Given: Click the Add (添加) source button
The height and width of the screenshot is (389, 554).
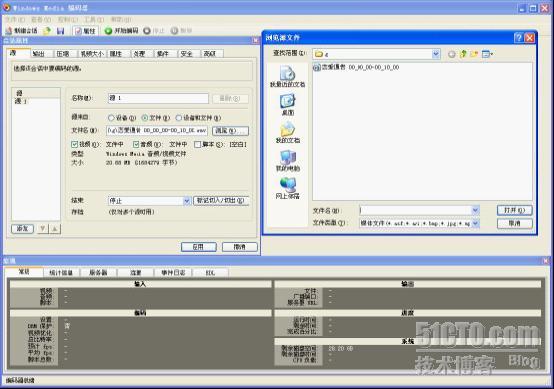Looking at the screenshot, I should point(22,229).
